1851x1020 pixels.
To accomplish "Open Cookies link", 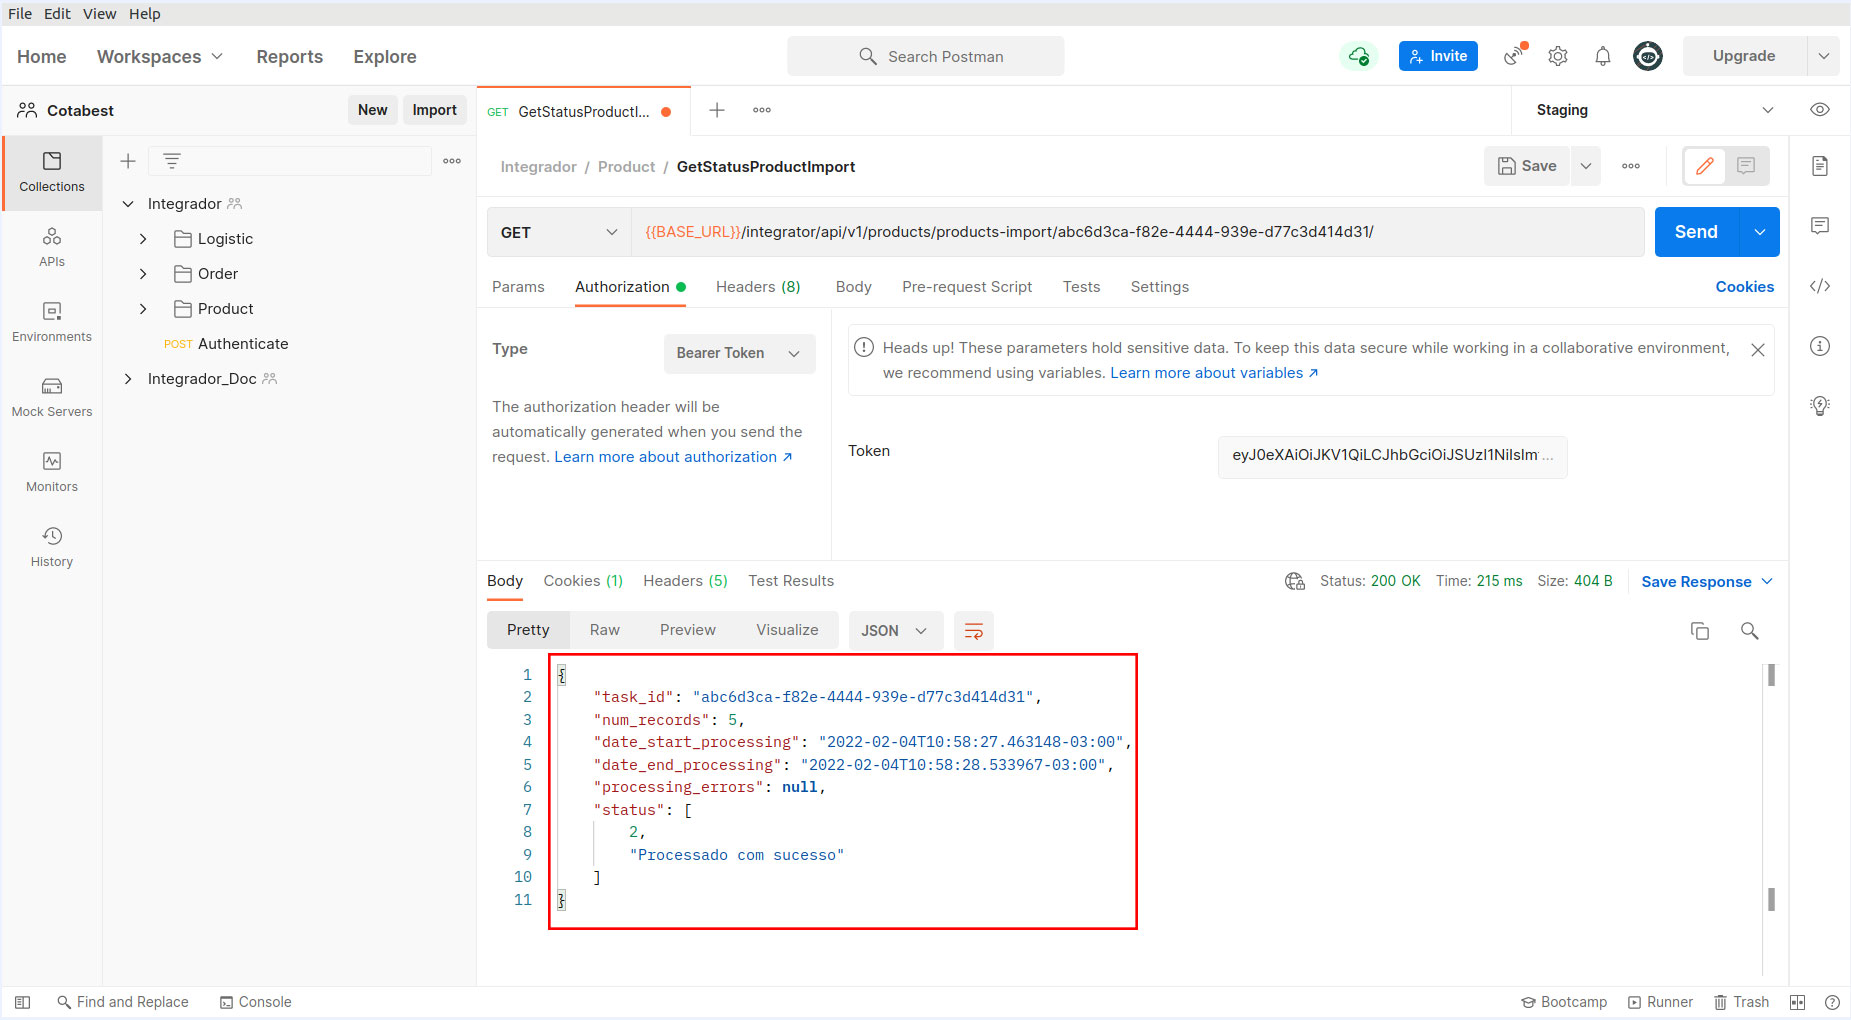I will coord(1745,287).
